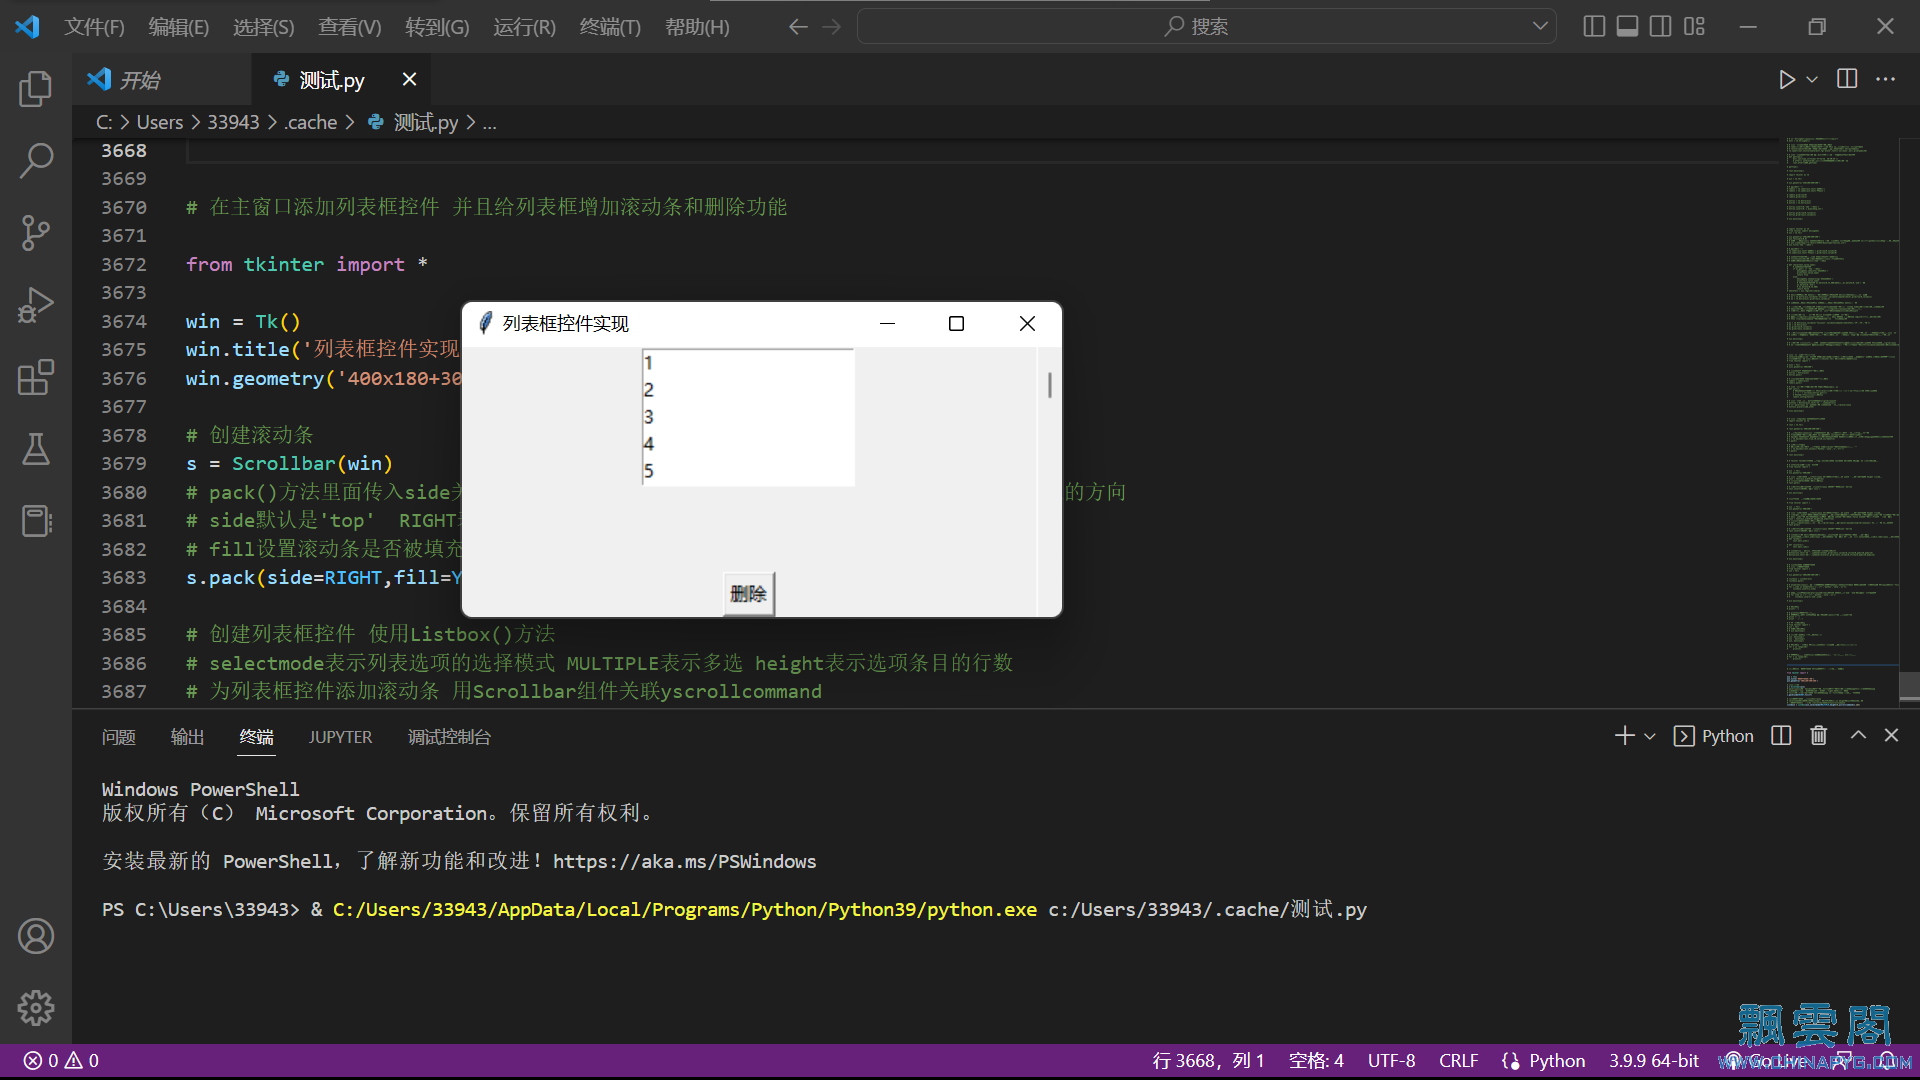The height and width of the screenshot is (1080, 1920).
Task: Switch to the 调试控制台 panel tab
Action: 449,737
